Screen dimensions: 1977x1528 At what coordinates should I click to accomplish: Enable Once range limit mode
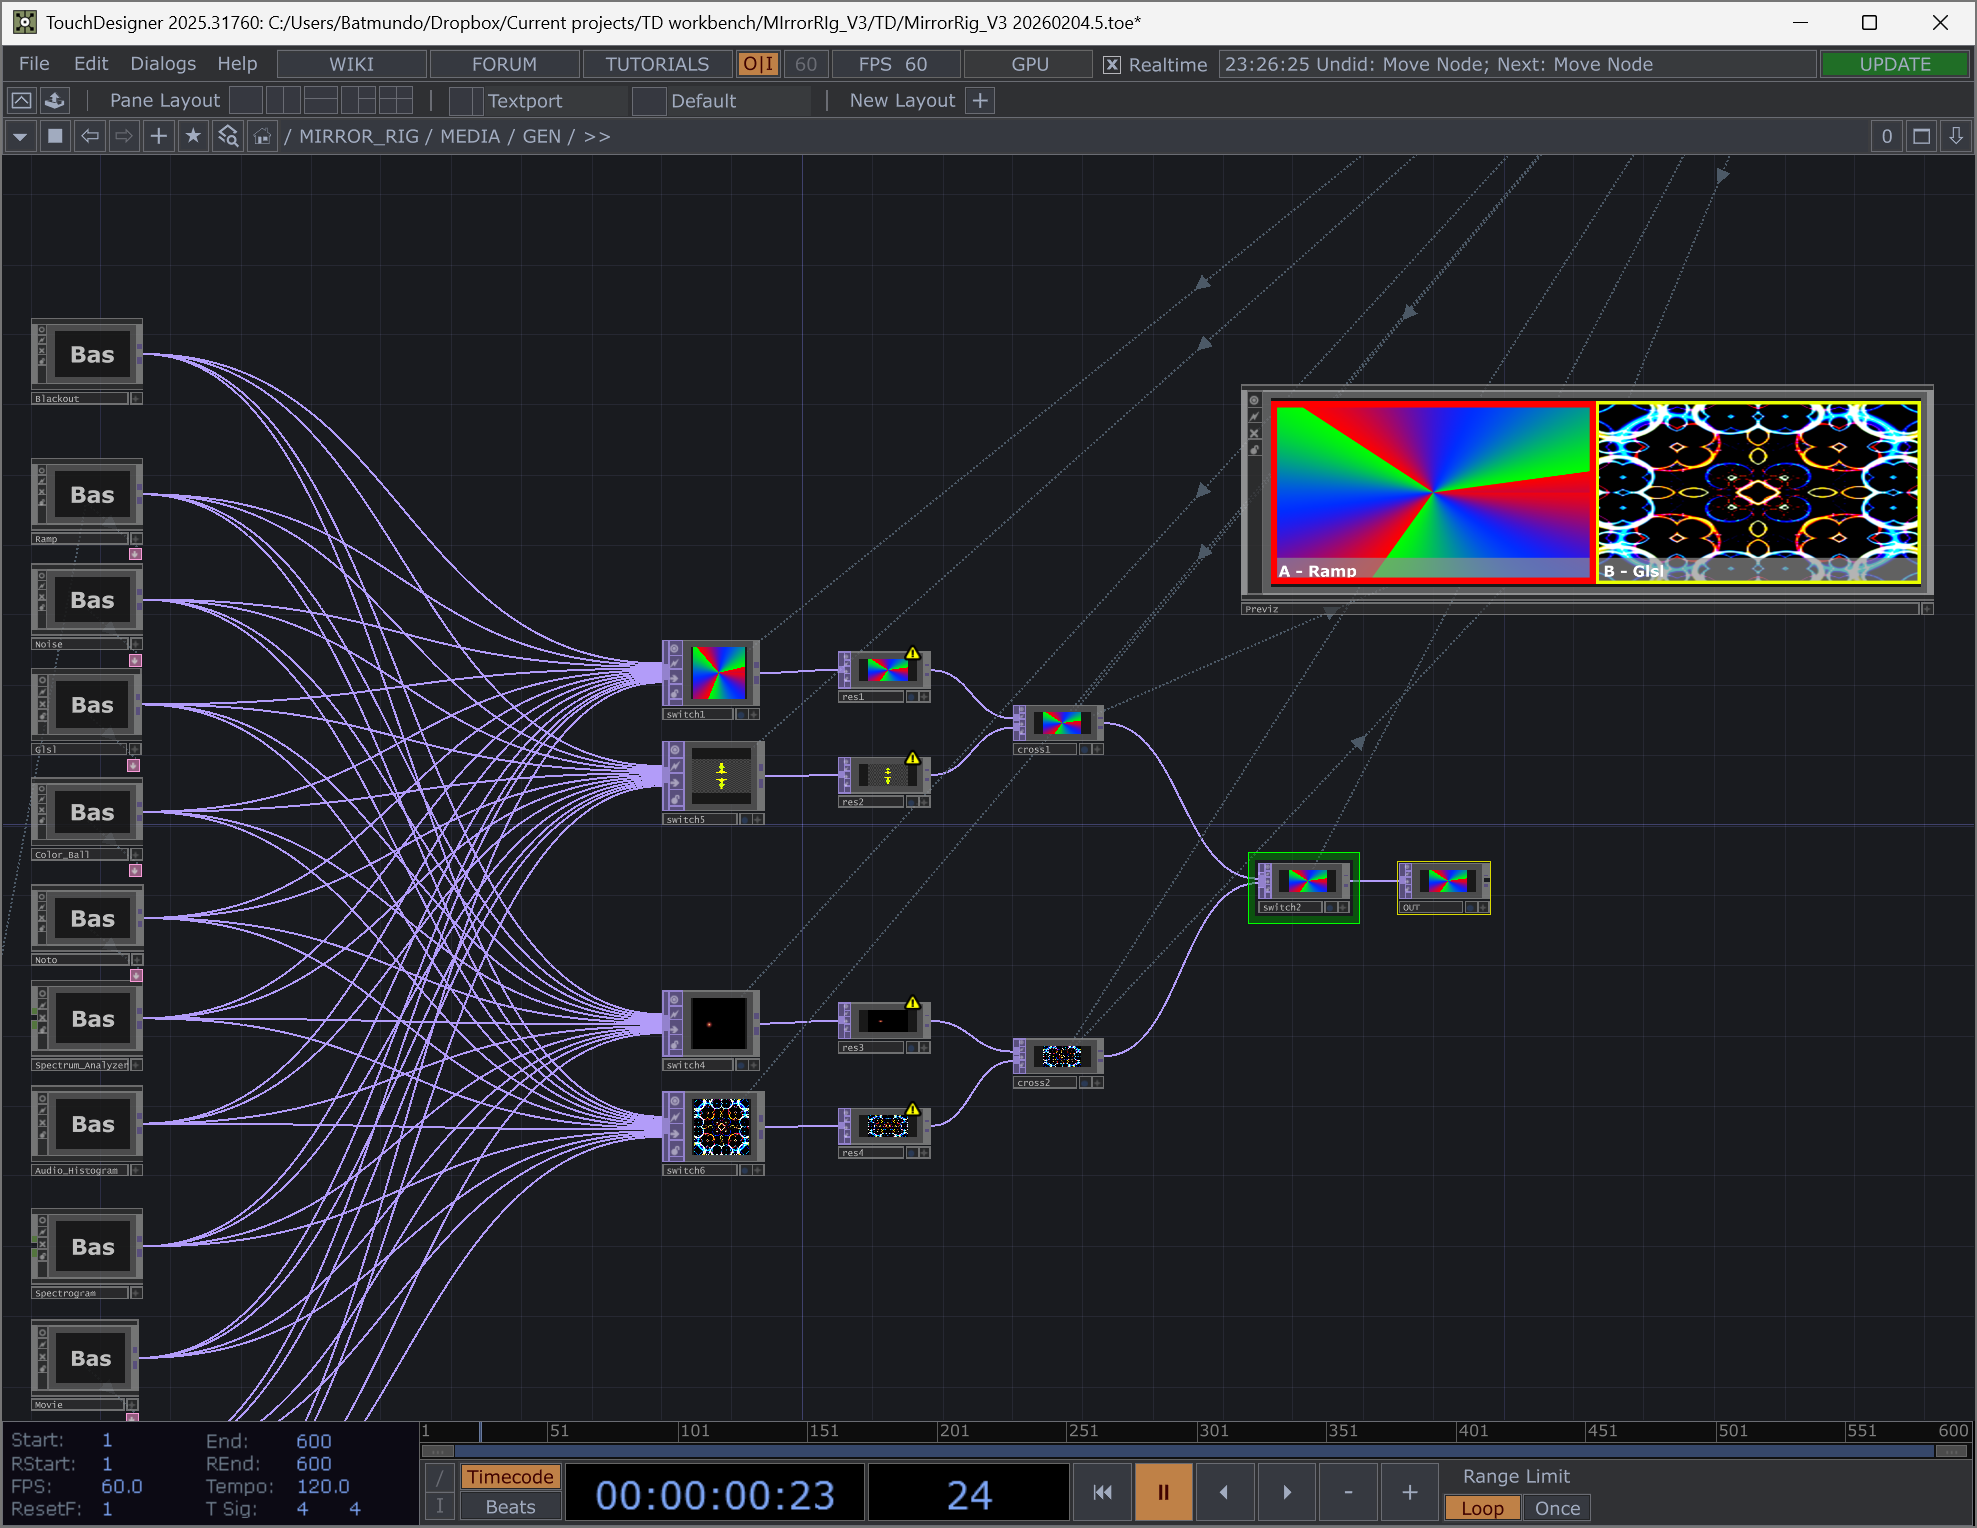coord(1557,1508)
